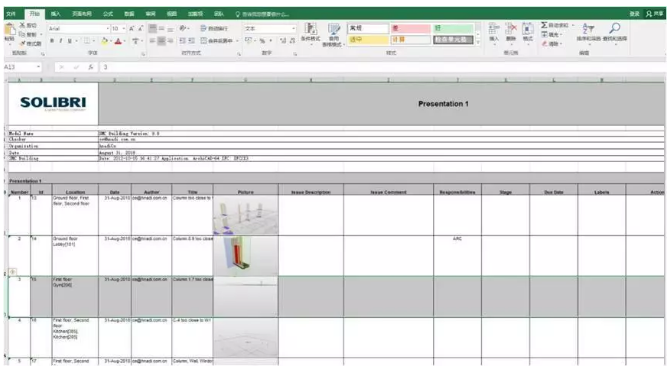Viewport: 671px width, 374px height.
Task: Toggle align text left
Action: (x=152, y=41)
